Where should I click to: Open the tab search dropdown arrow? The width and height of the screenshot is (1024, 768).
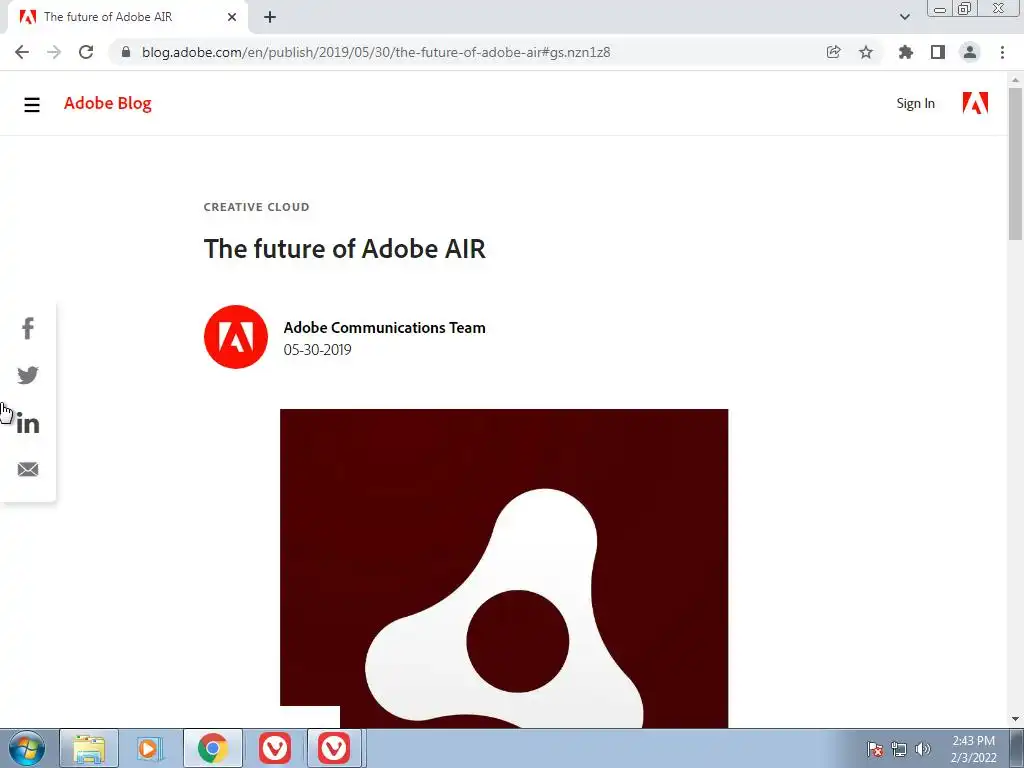904,17
